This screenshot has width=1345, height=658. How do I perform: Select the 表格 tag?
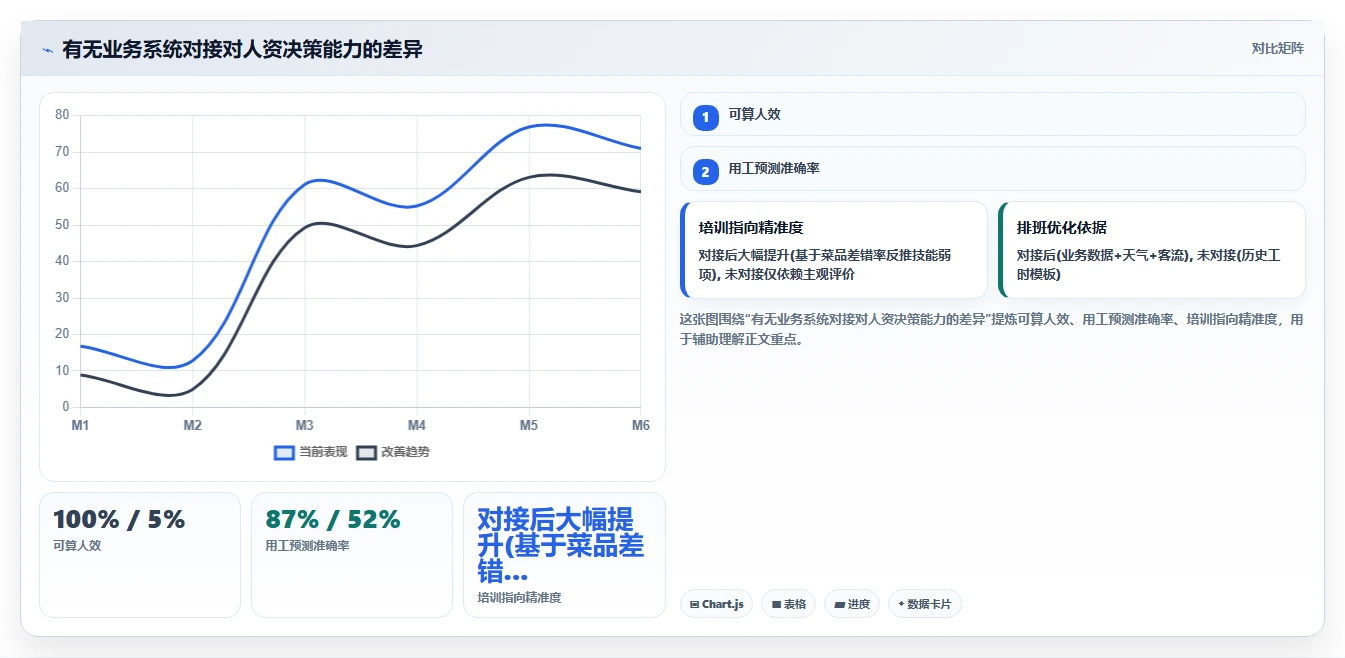coord(788,604)
